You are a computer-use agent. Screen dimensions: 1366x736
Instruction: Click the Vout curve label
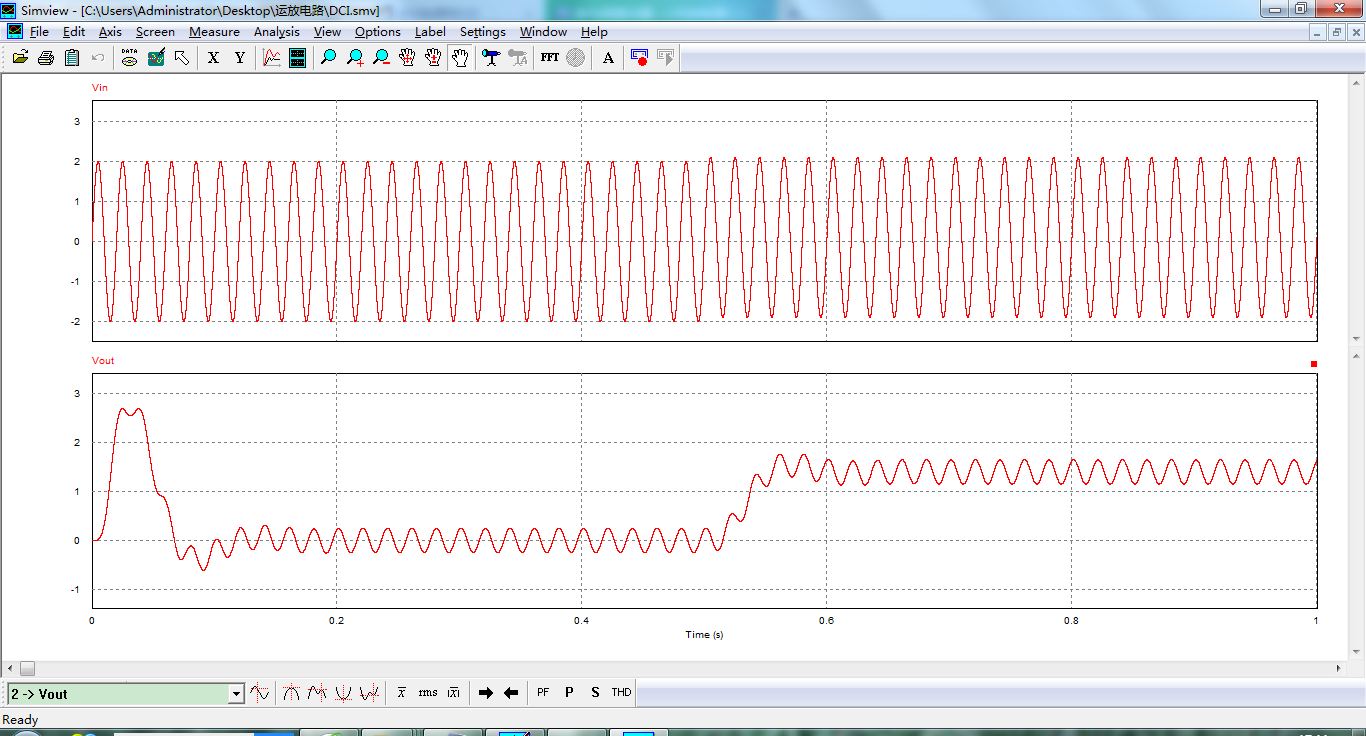pyautogui.click(x=103, y=361)
